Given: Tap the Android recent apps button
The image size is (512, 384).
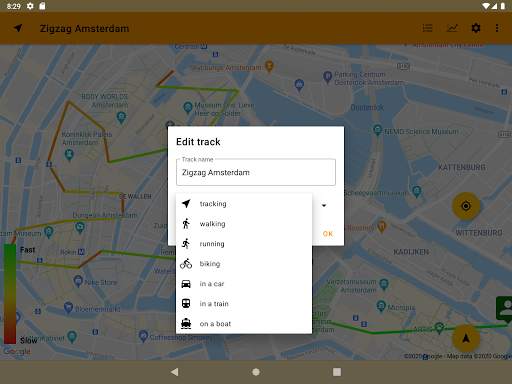Looking at the screenshot, I should 337,372.
